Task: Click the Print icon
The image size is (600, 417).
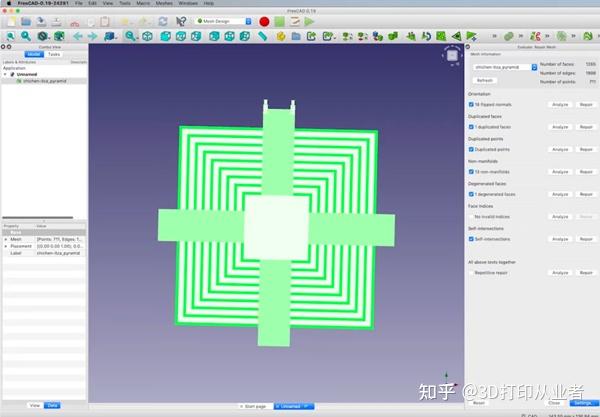Action: 56,22
